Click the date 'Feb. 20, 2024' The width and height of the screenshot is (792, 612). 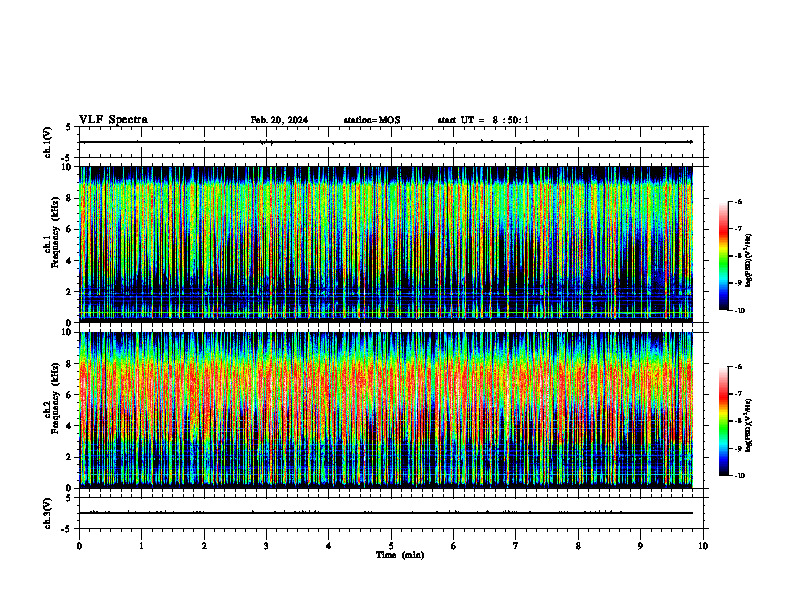point(279,120)
